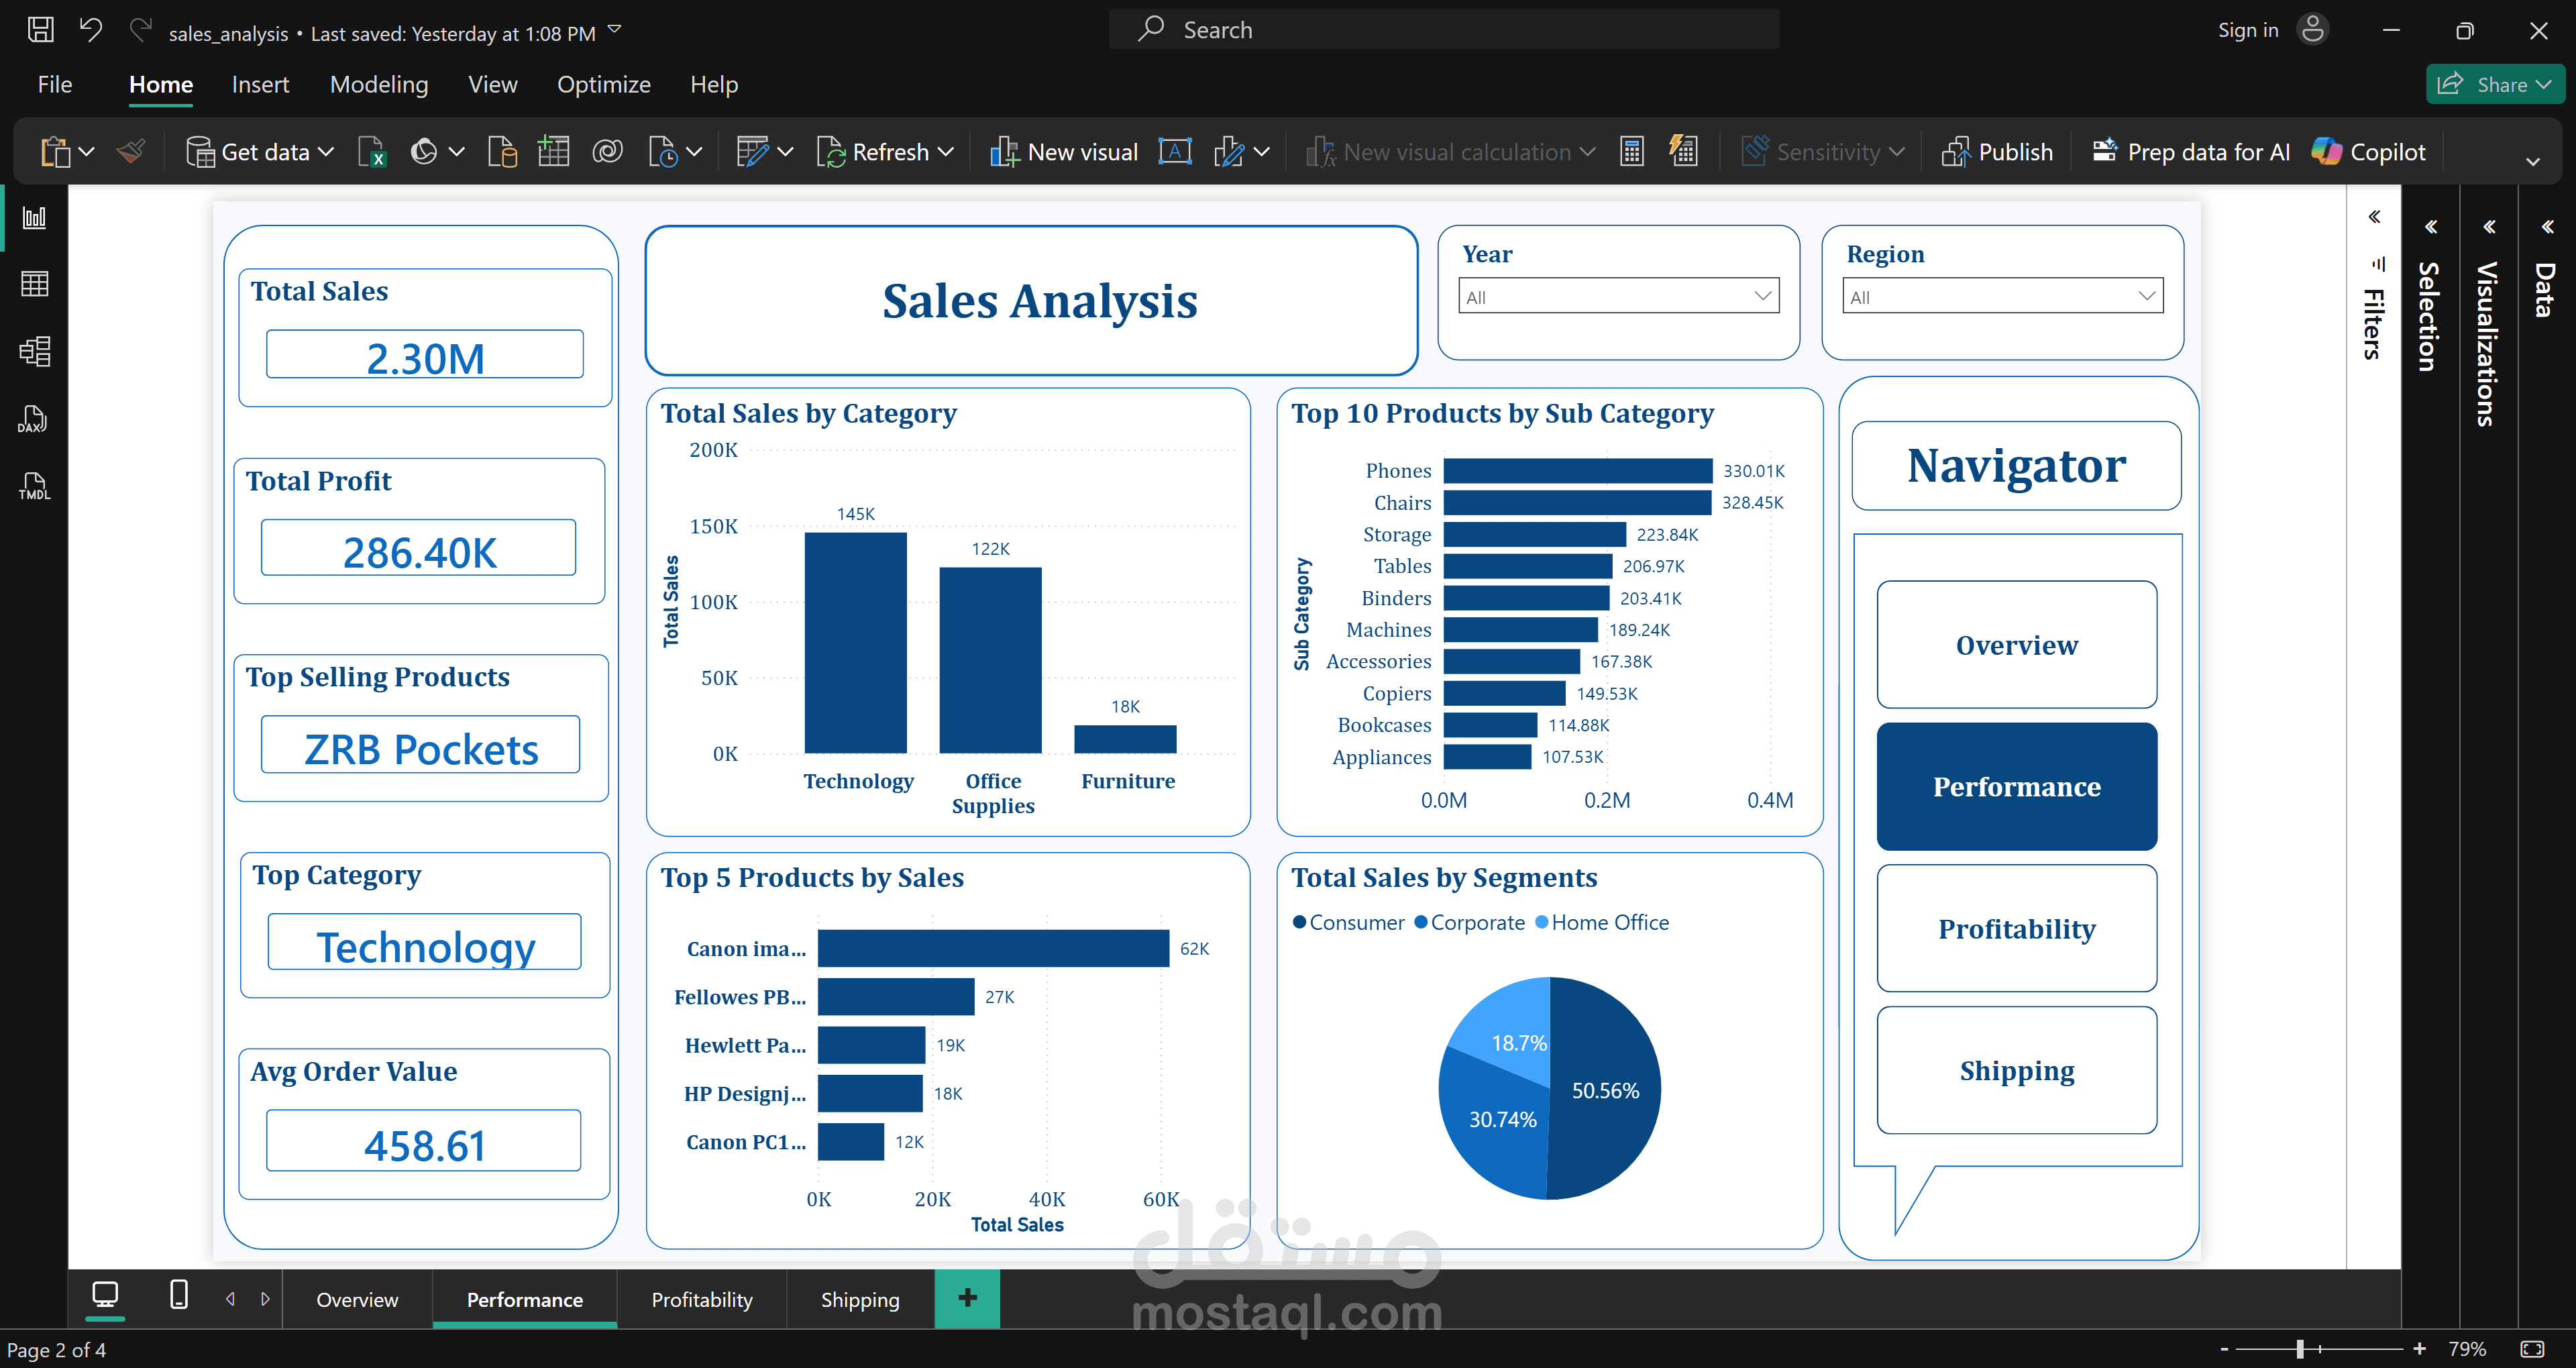This screenshot has height=1368, width=2576.
Task: Click Sign in link
Action: (x=2248, y=30)
